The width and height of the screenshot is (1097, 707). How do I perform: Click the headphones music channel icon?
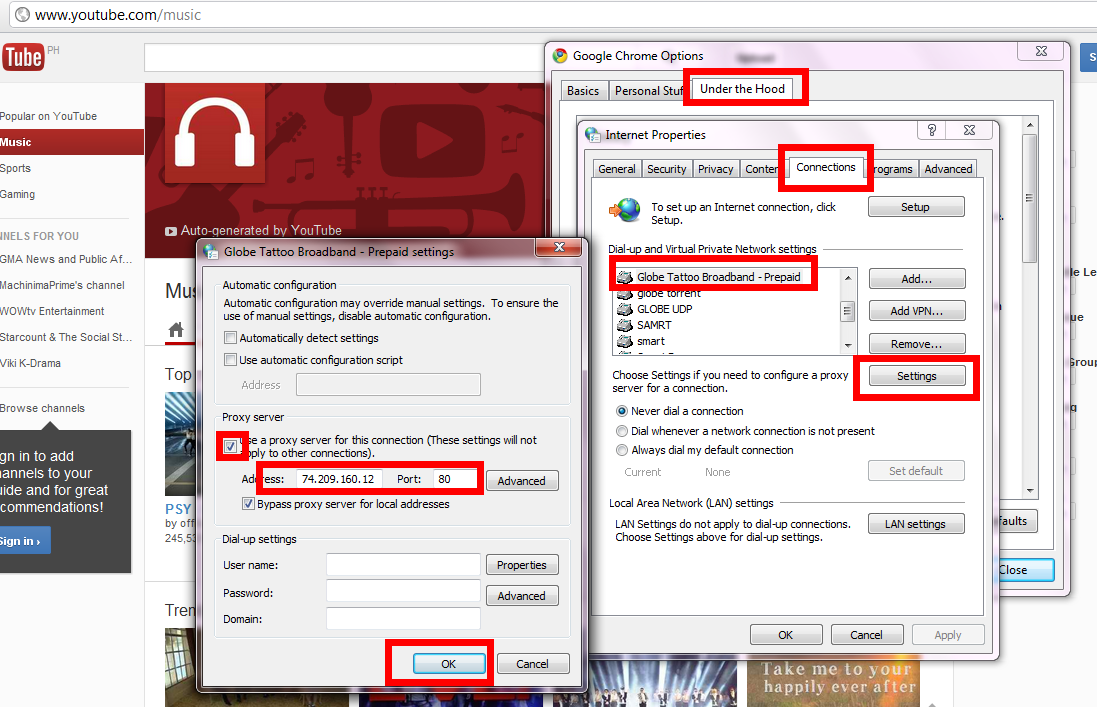coord(215,133)
